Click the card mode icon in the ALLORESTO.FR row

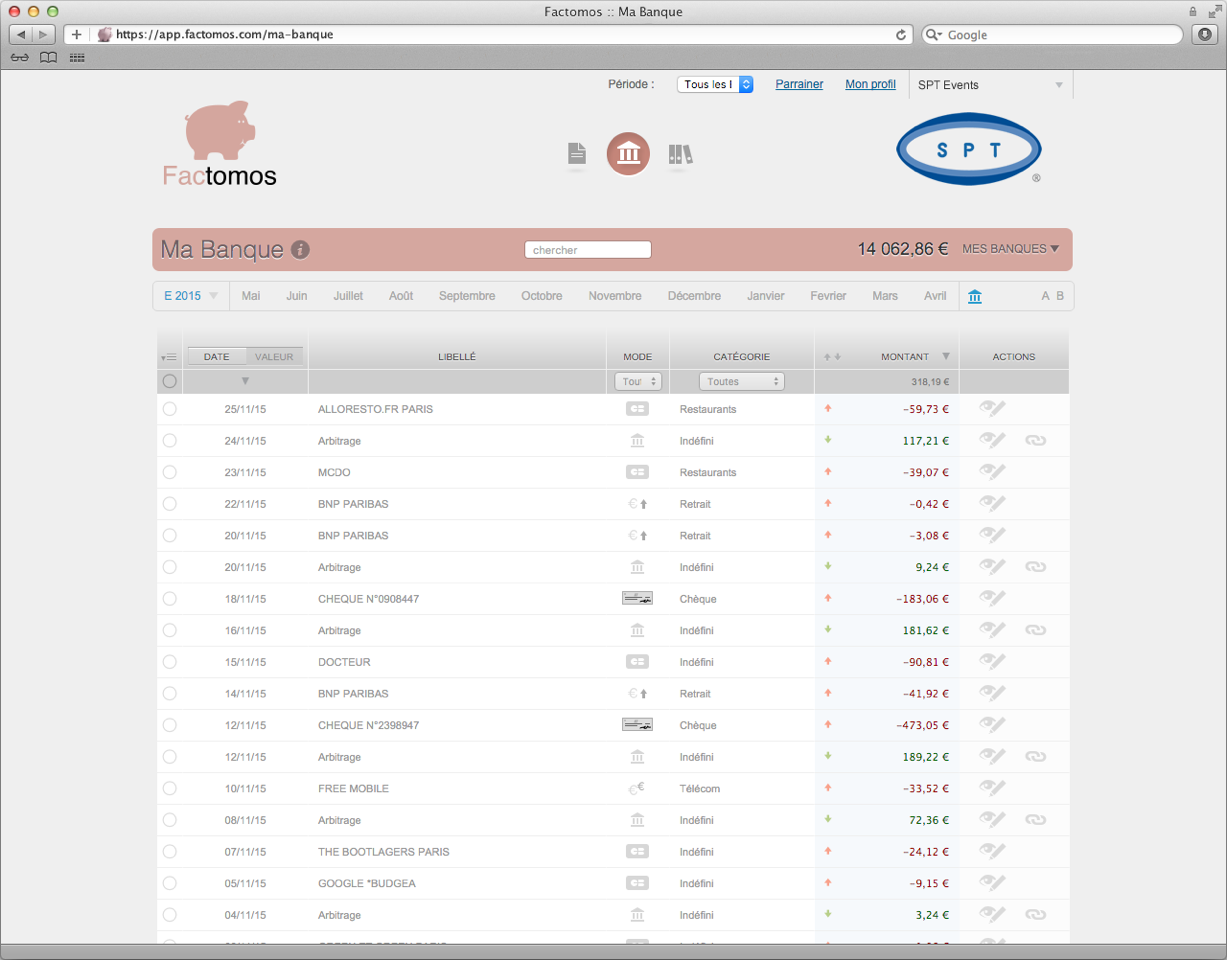pos(637,408)
